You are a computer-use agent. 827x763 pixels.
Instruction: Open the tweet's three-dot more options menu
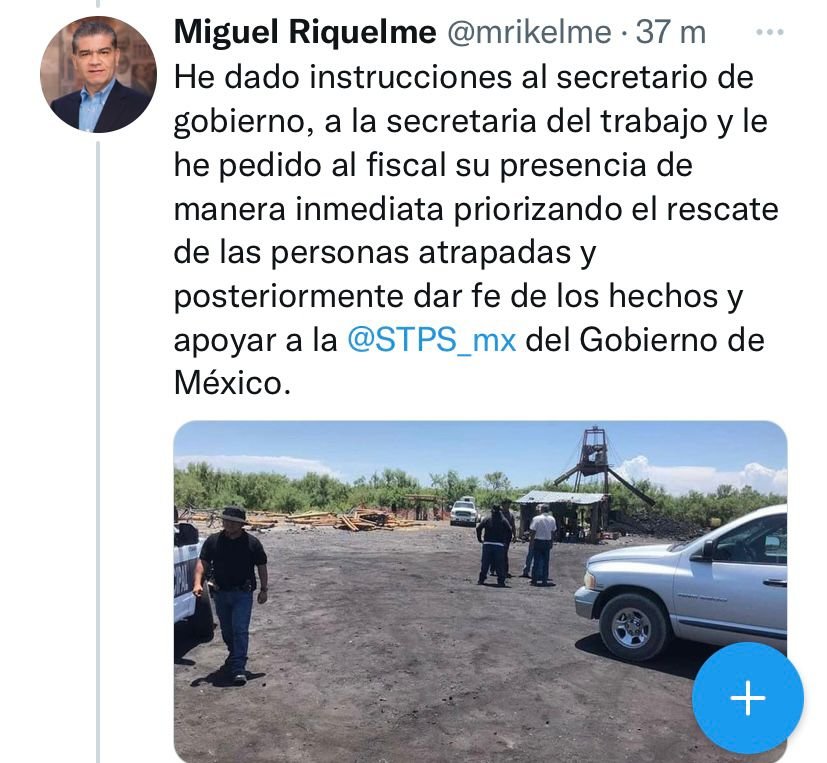tap(770, 32)
